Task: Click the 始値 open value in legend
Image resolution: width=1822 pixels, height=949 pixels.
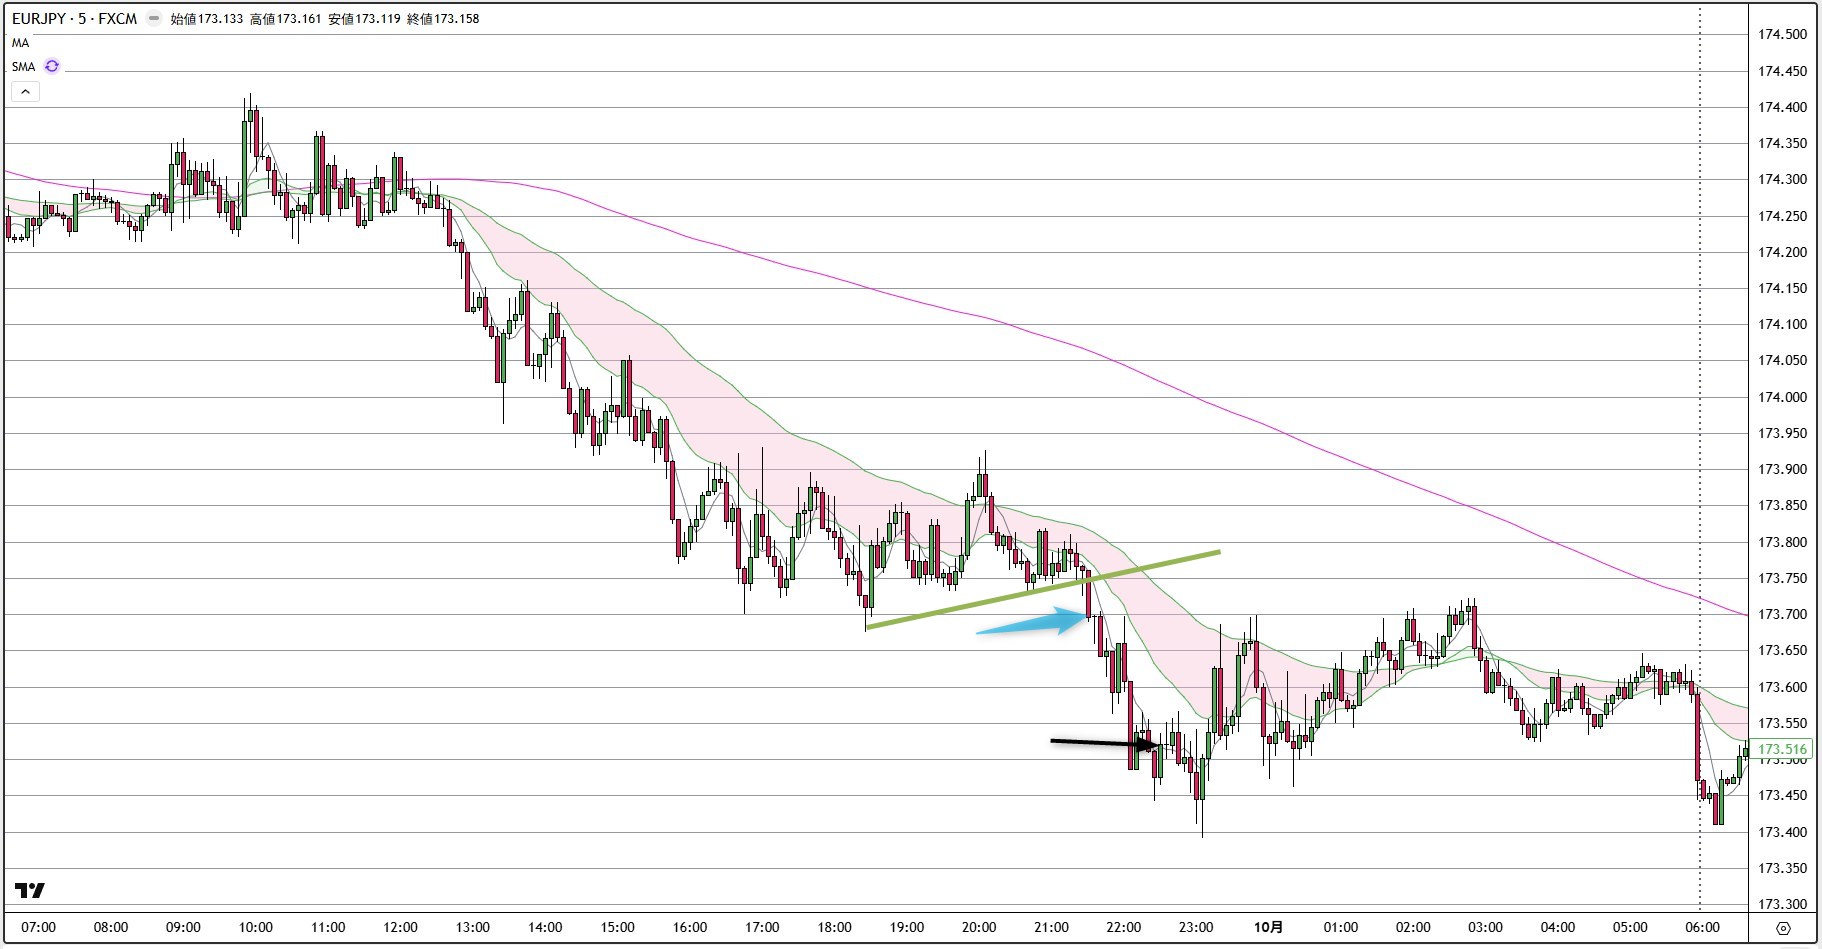Action: click(206, 18)
